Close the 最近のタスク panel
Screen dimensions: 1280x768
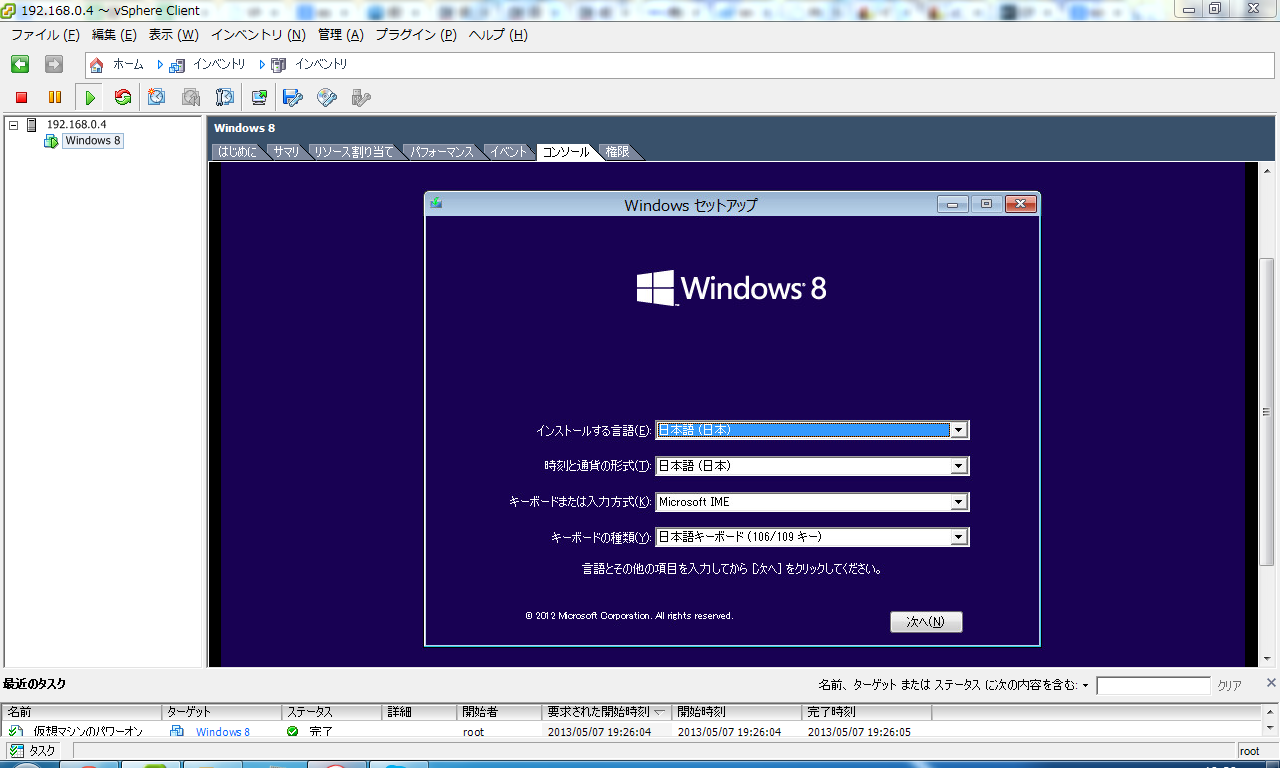1271,683
